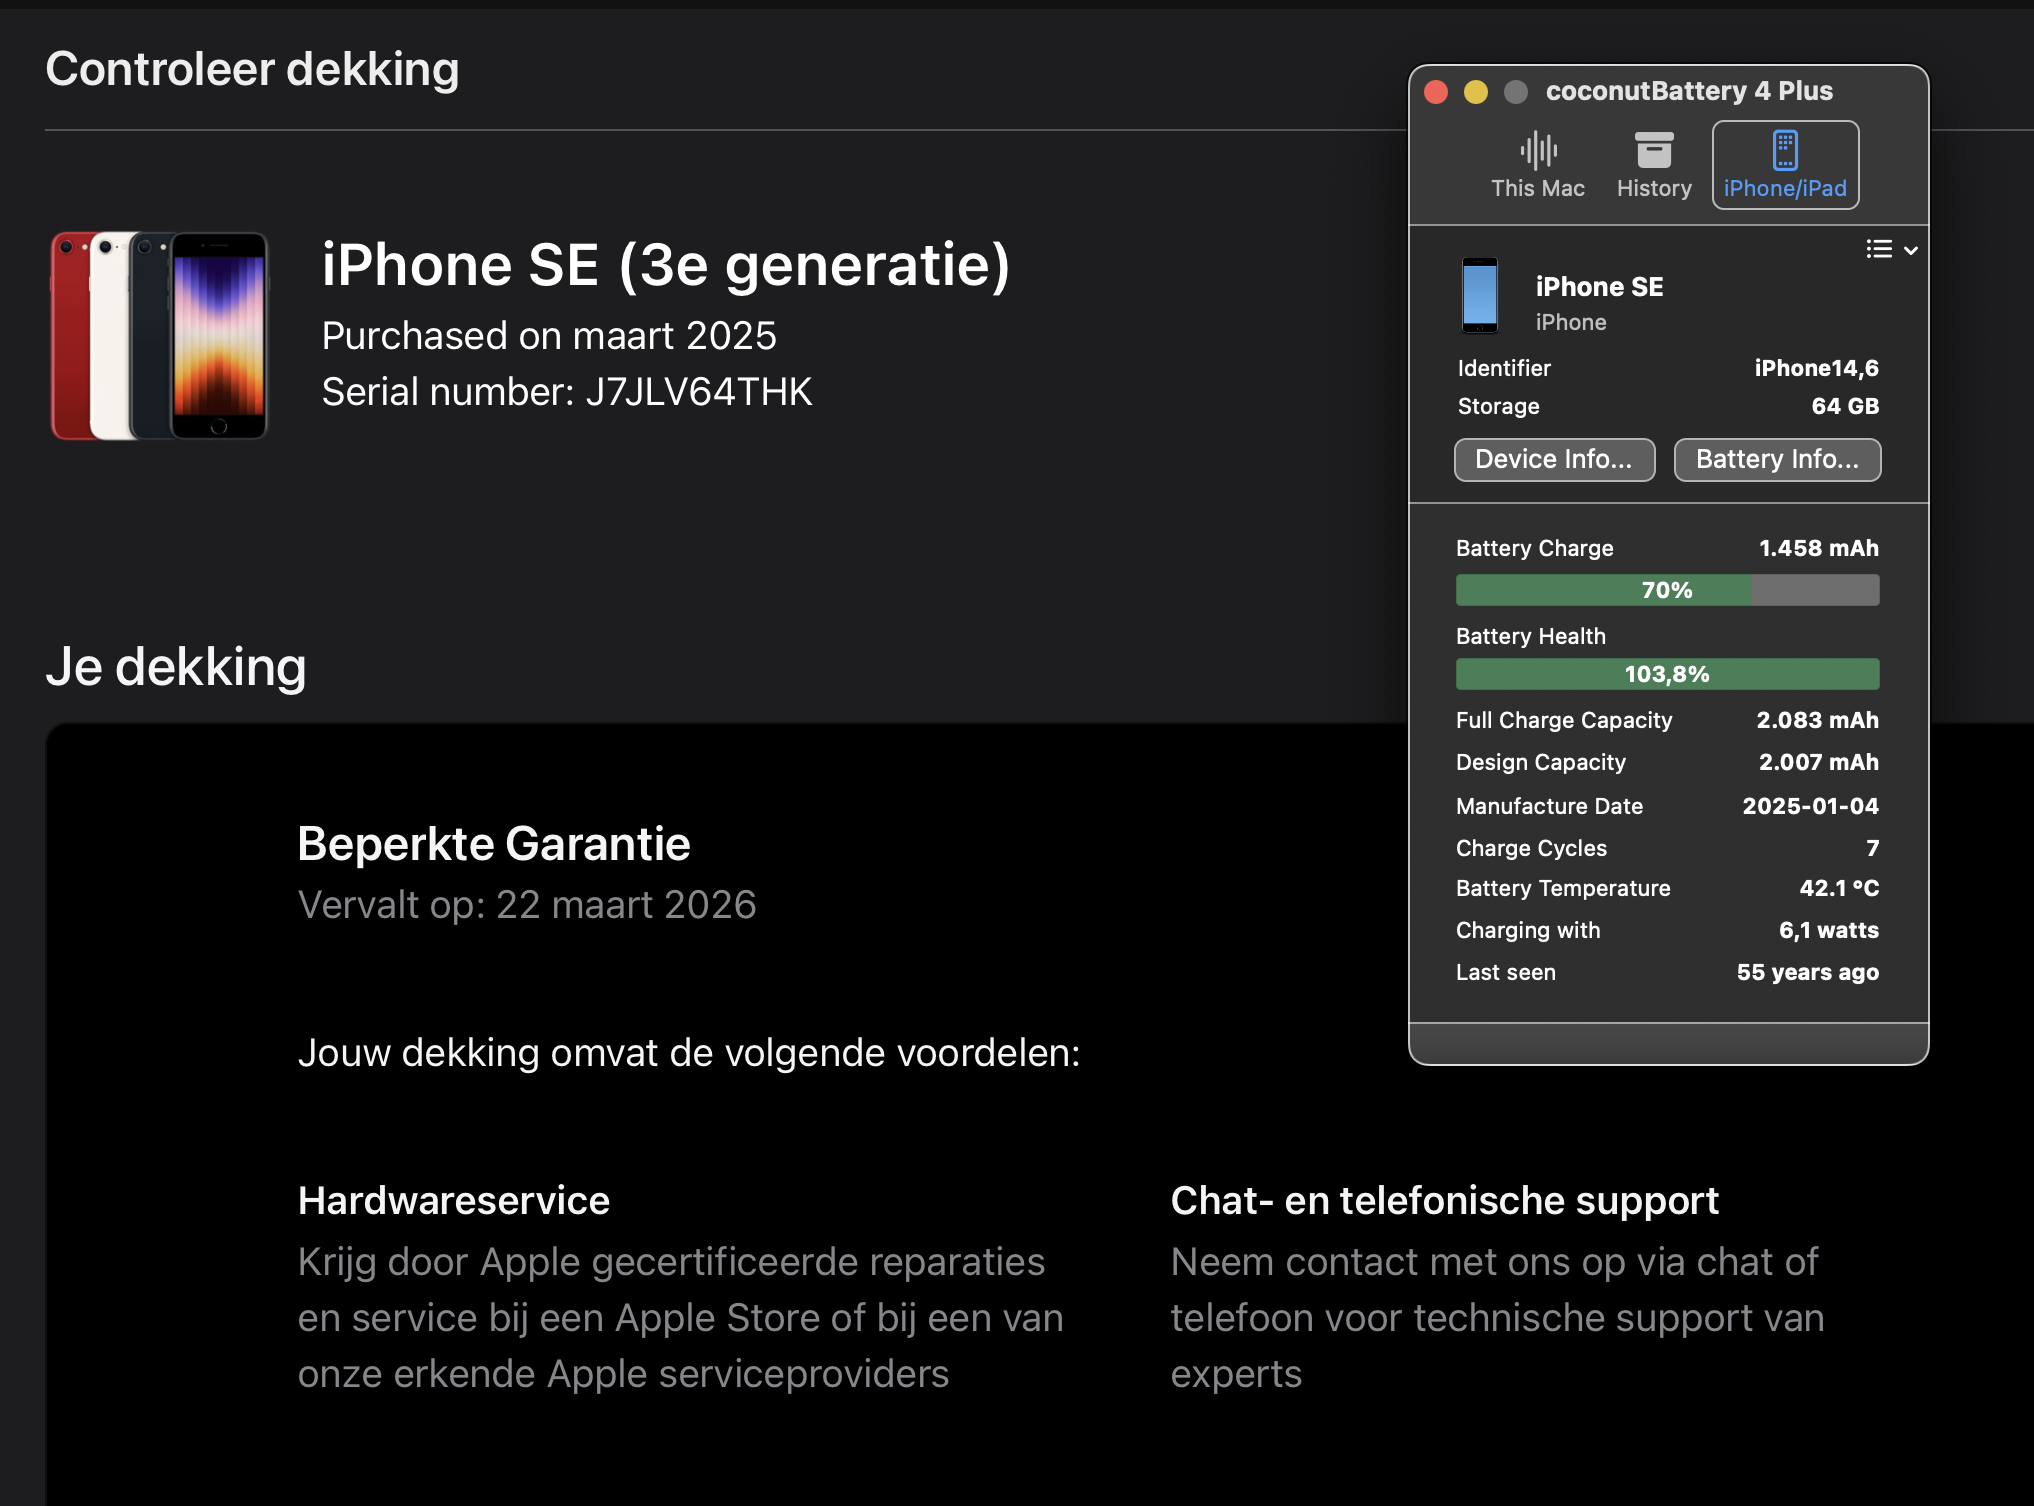Image resolution: width=2034 pixels, height=1506 pixels.
Task: Click the Controleer dekking page title
Action: coord(252,69)
